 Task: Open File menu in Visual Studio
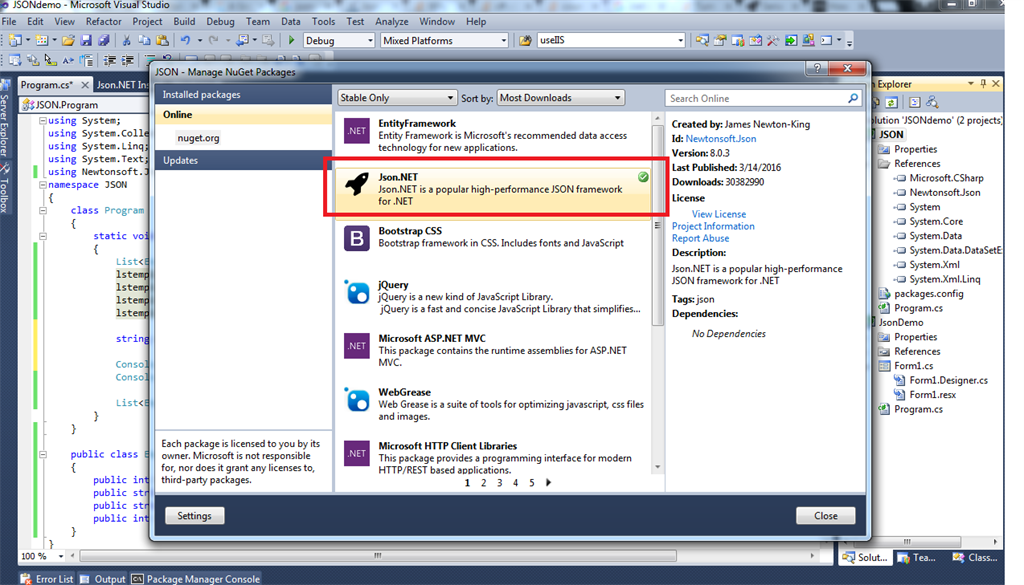[x=9, y=22]
